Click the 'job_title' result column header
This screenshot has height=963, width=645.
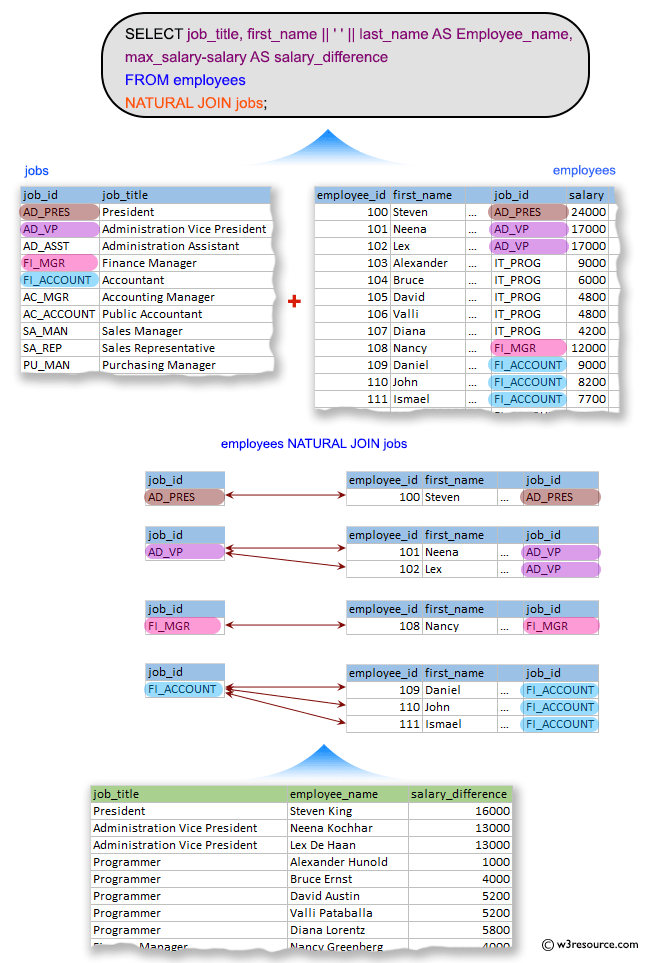click(x=189, y=794)
